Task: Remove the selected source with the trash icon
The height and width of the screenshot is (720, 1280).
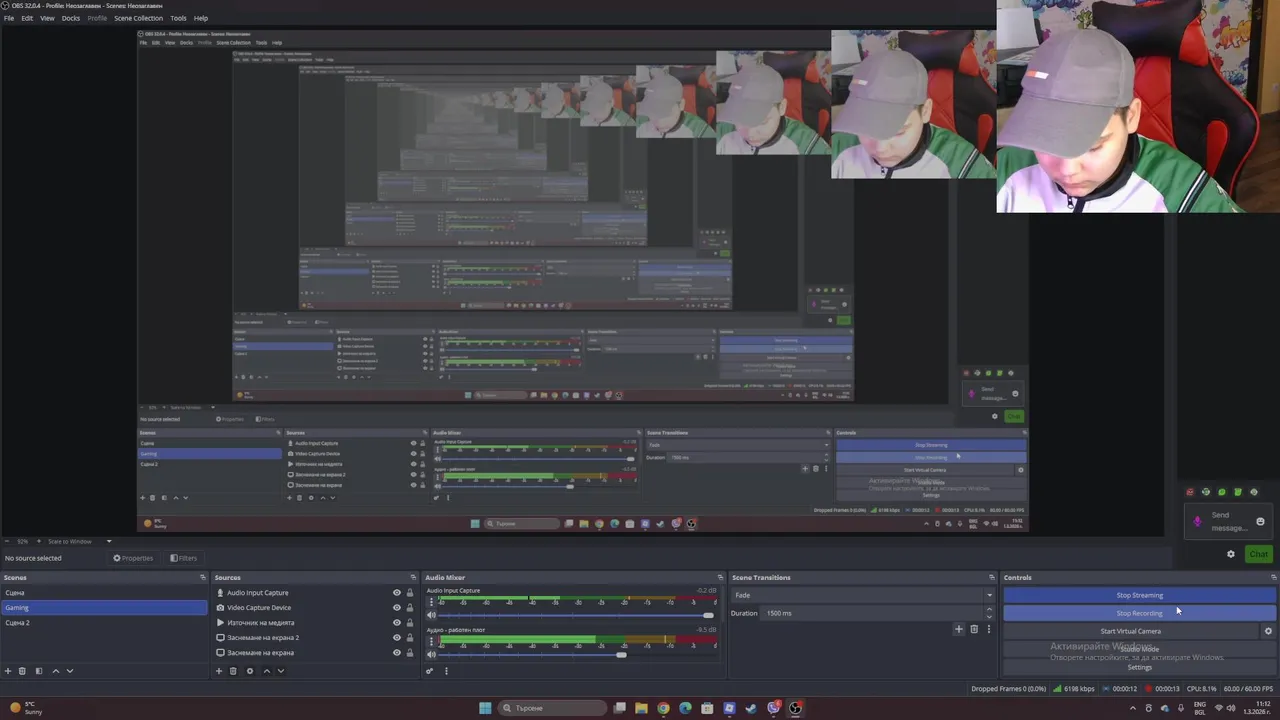Action: (233, 671)
